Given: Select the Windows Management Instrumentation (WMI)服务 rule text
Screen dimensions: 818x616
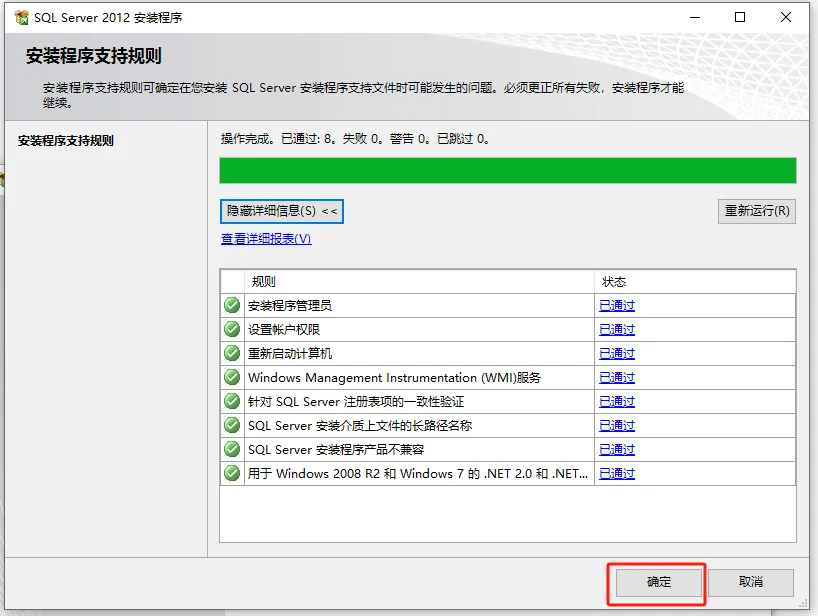Looking at the screenshot, I should tap(394, 378).
